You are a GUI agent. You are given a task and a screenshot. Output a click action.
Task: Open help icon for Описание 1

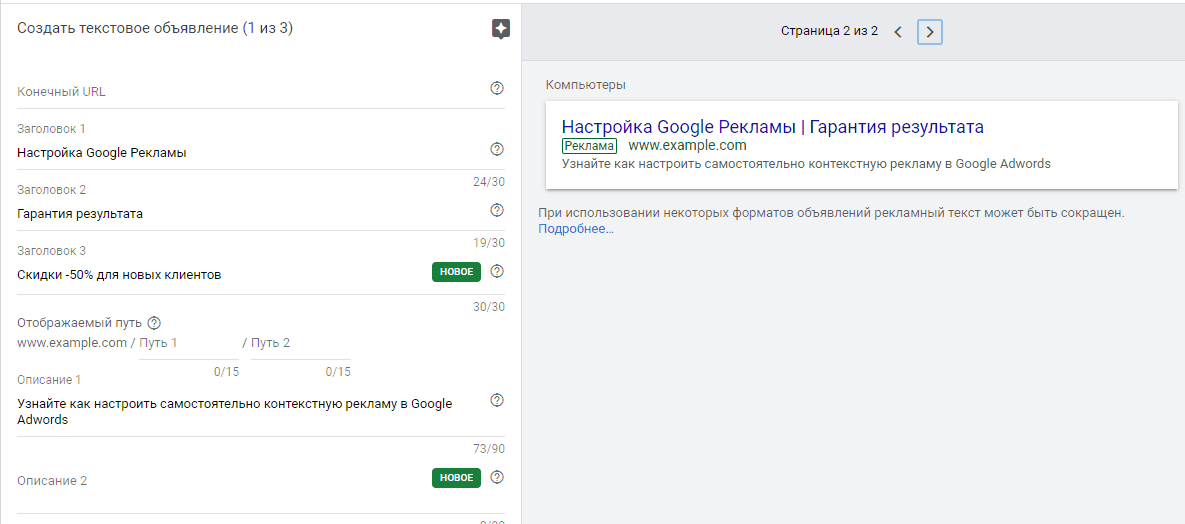click(x=497, y=400)
